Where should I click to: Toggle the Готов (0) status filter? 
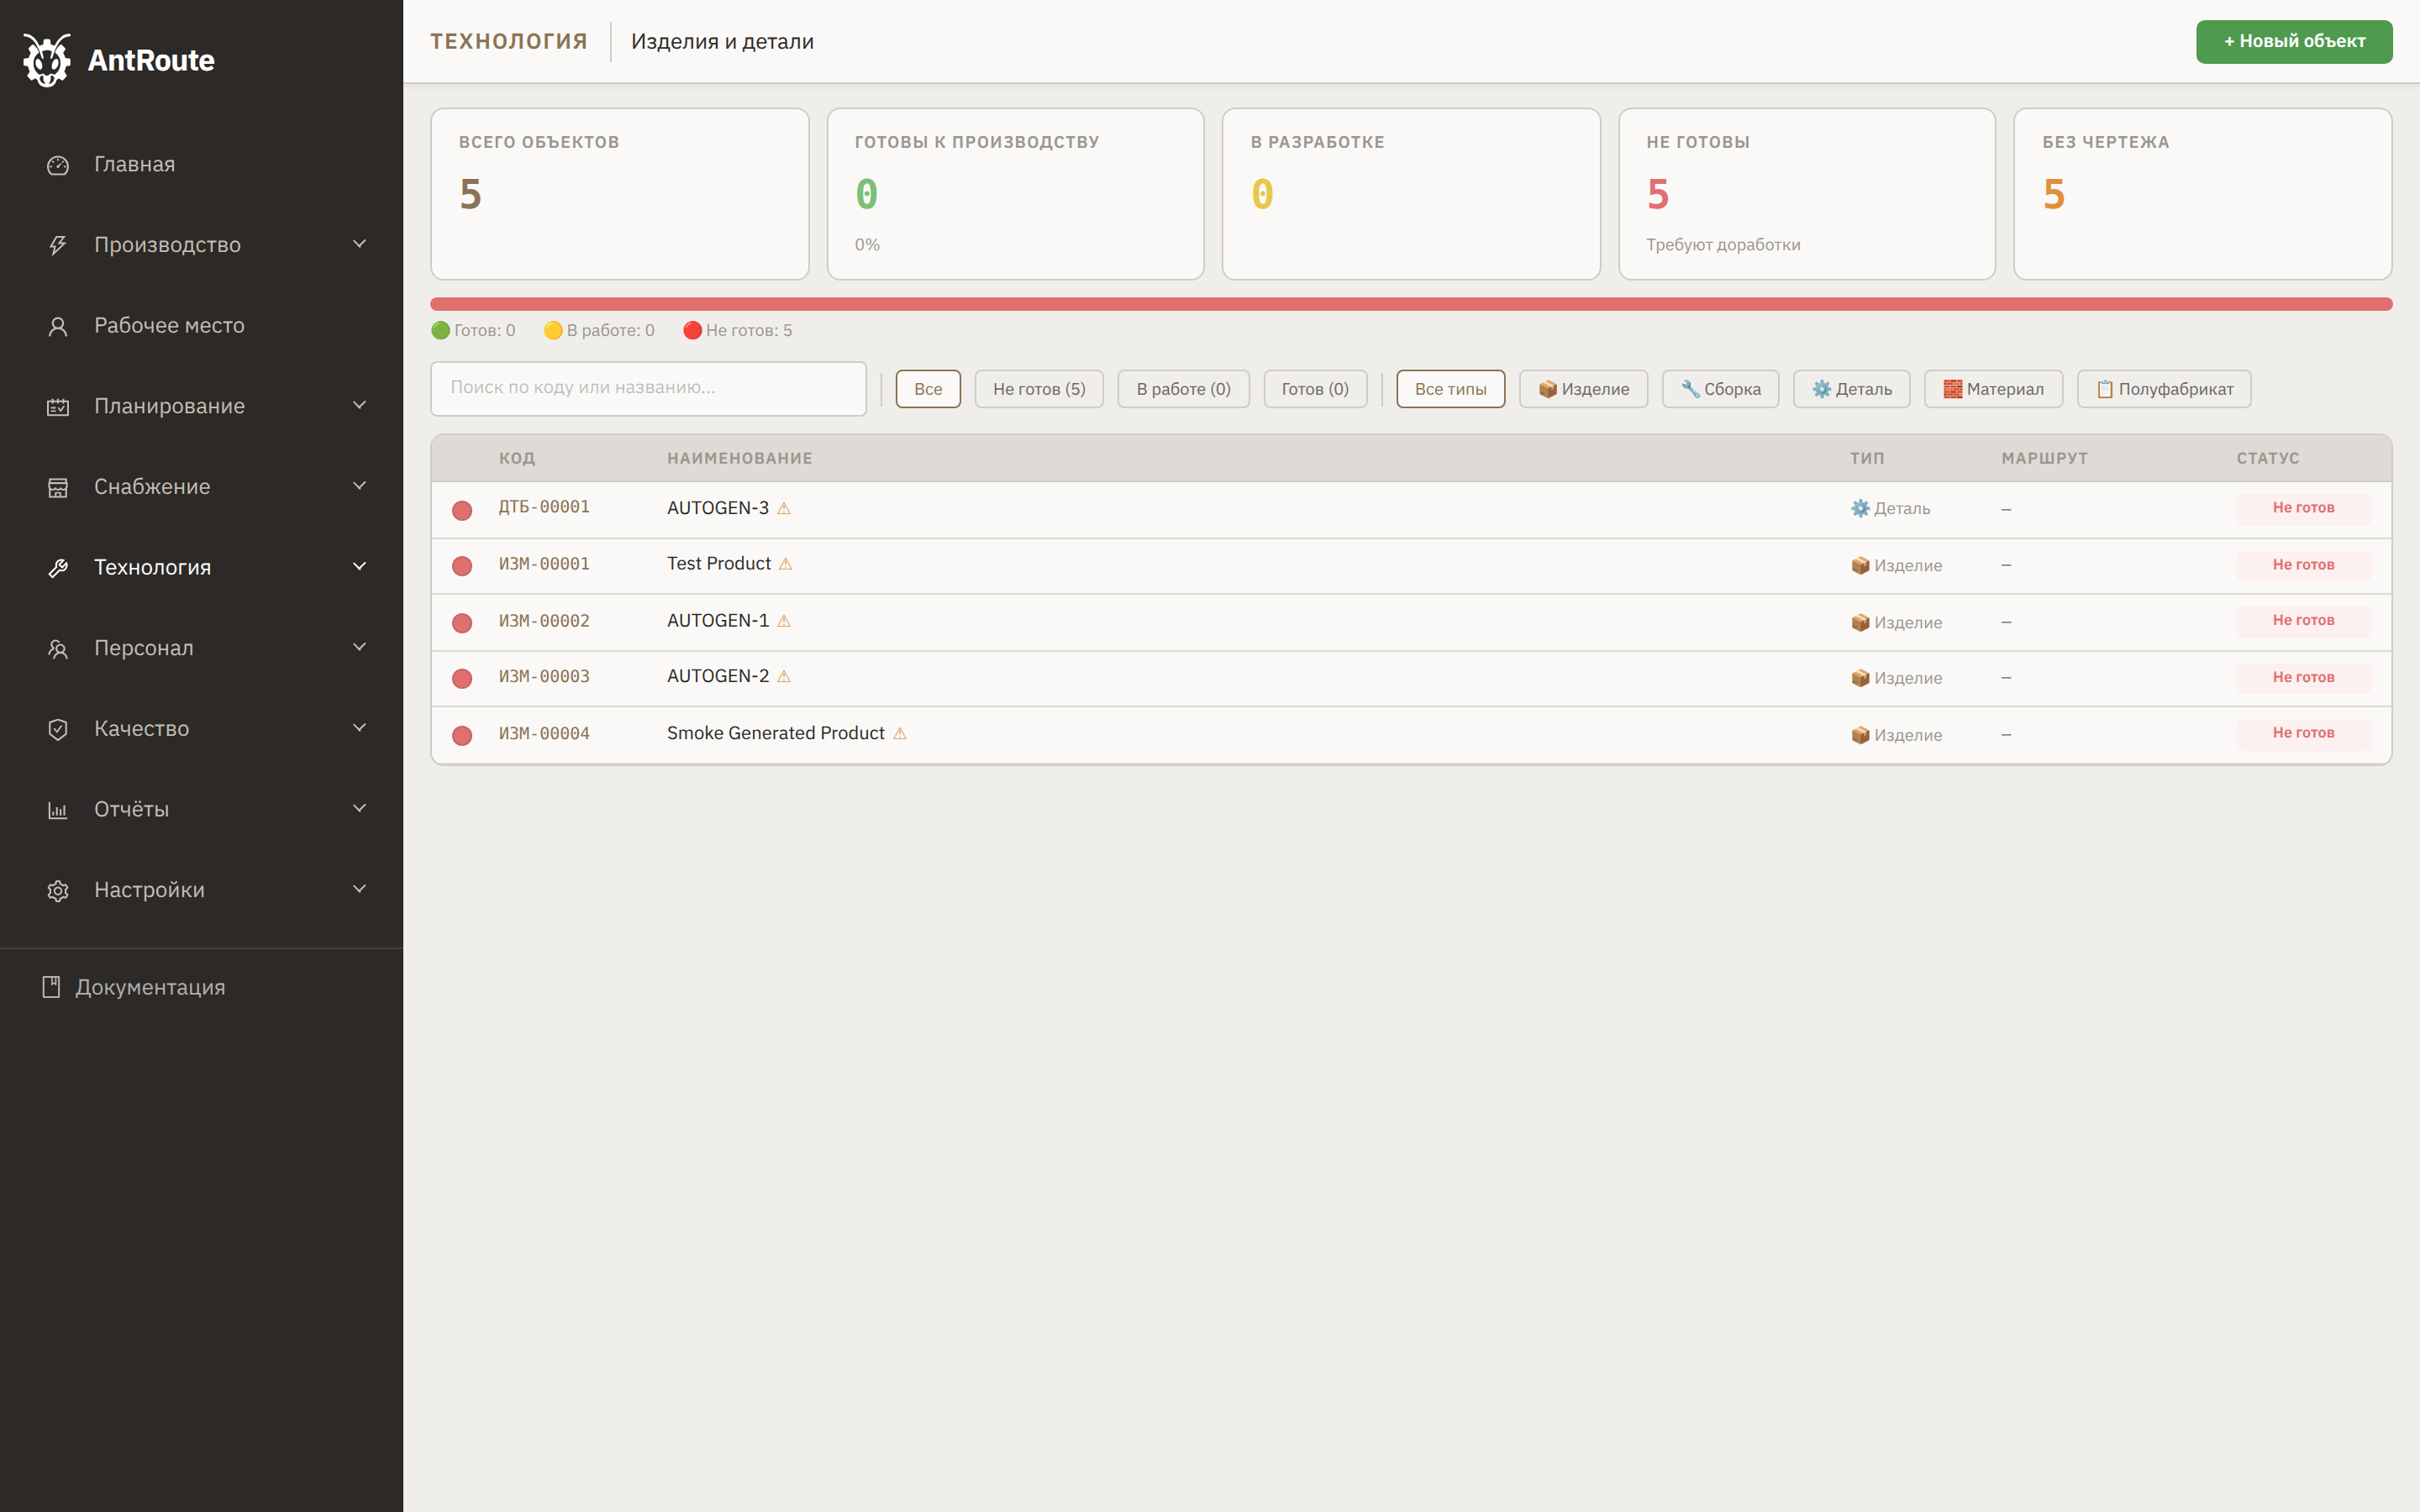[x=1314, y=389]
